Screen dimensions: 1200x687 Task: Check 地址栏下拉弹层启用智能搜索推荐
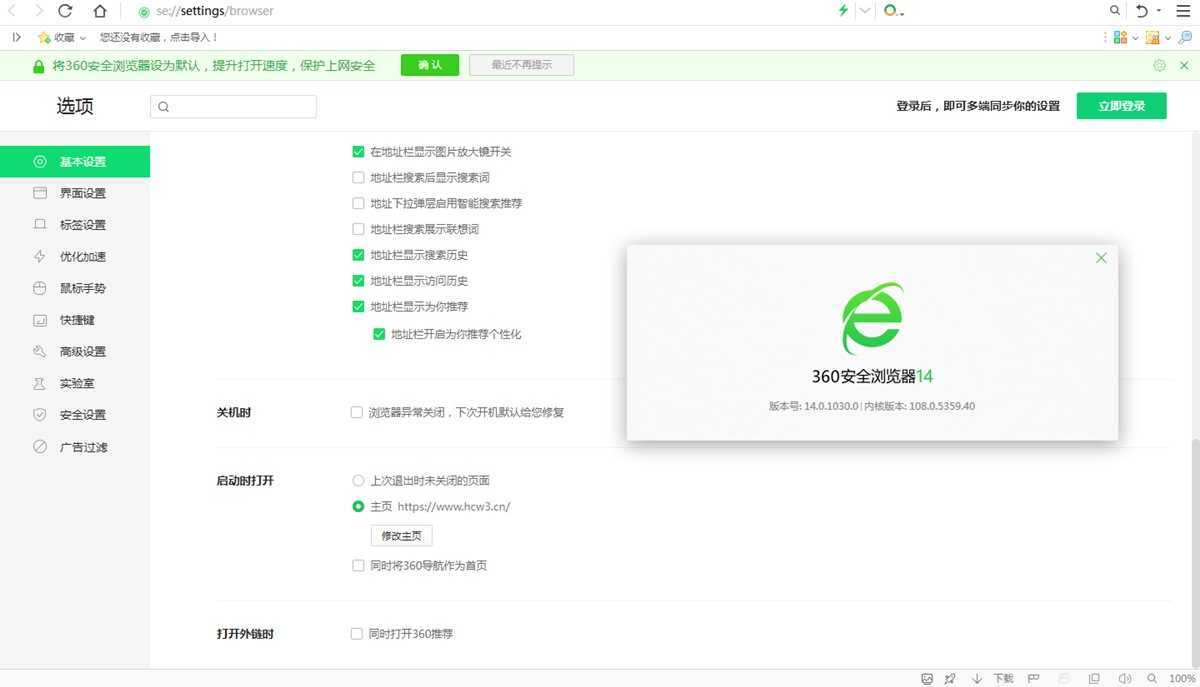358,203
